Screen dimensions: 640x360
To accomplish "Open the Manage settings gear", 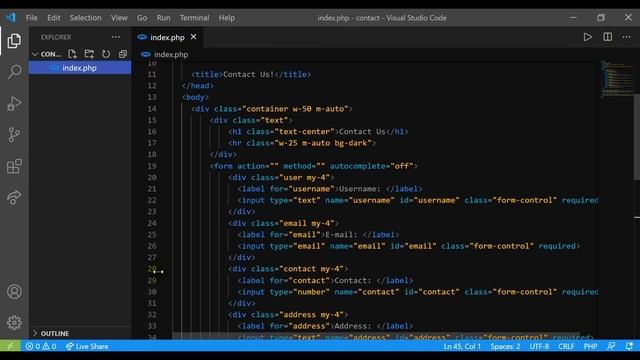I will 14,323.
